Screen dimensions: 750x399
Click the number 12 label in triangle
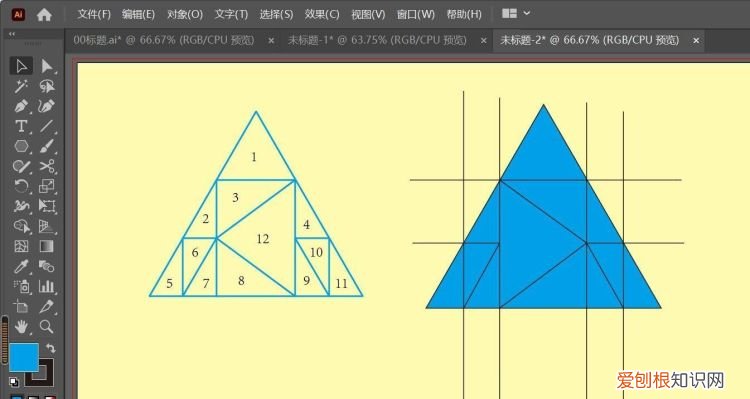[x=263, y=239]
